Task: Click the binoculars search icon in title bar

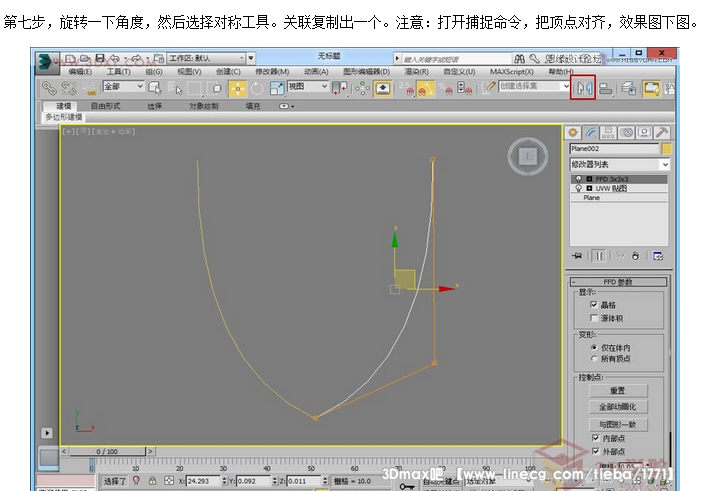Action: pos(520,58)
